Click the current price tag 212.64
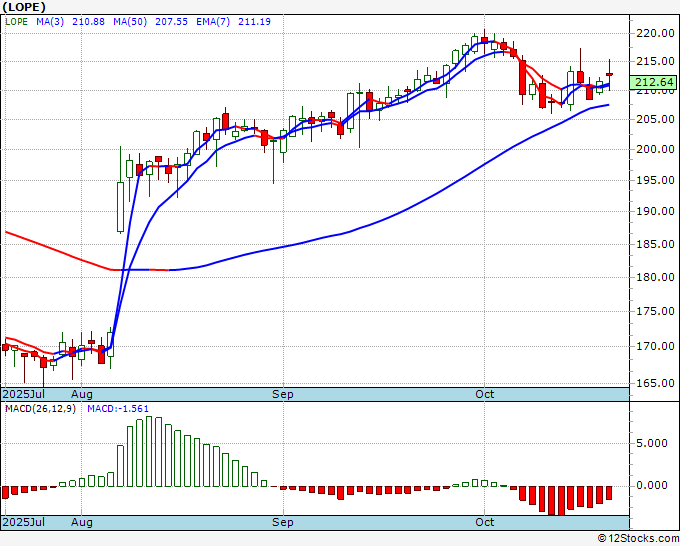Screen dimensions: 680x546 654,82
